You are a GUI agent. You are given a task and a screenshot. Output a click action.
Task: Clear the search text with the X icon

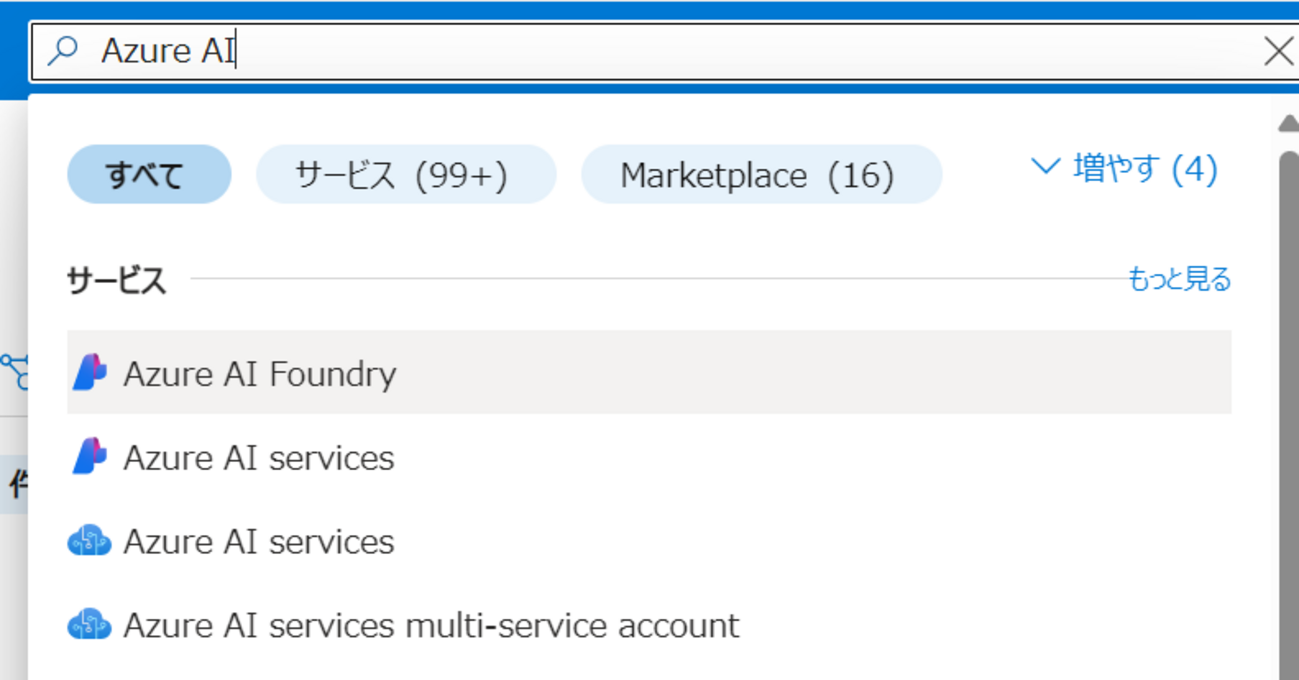(x=1278, y=51)
